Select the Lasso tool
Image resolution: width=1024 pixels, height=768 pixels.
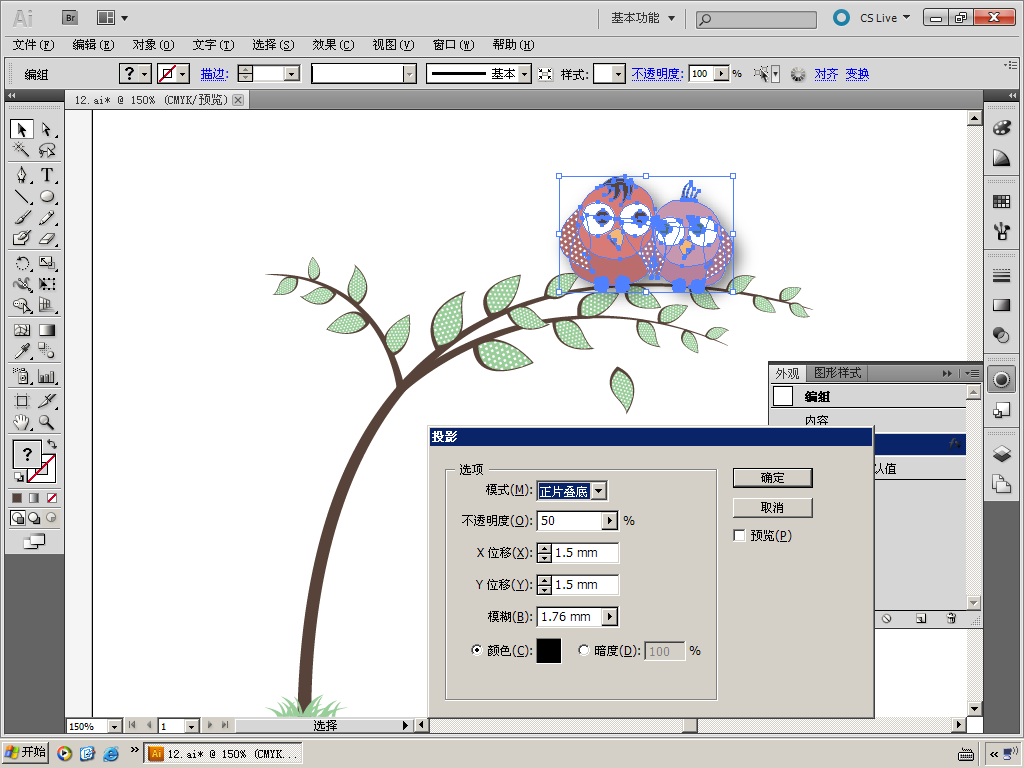(x=46, y=150)
